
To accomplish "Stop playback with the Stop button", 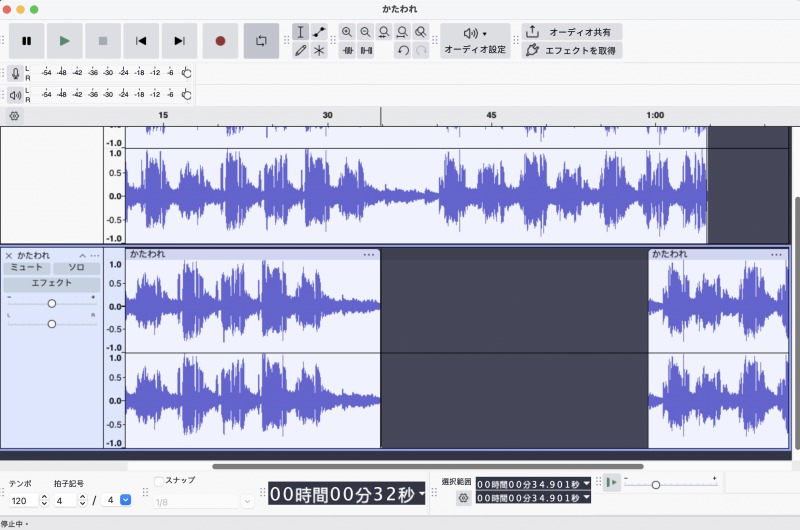I will pos(103,41).
